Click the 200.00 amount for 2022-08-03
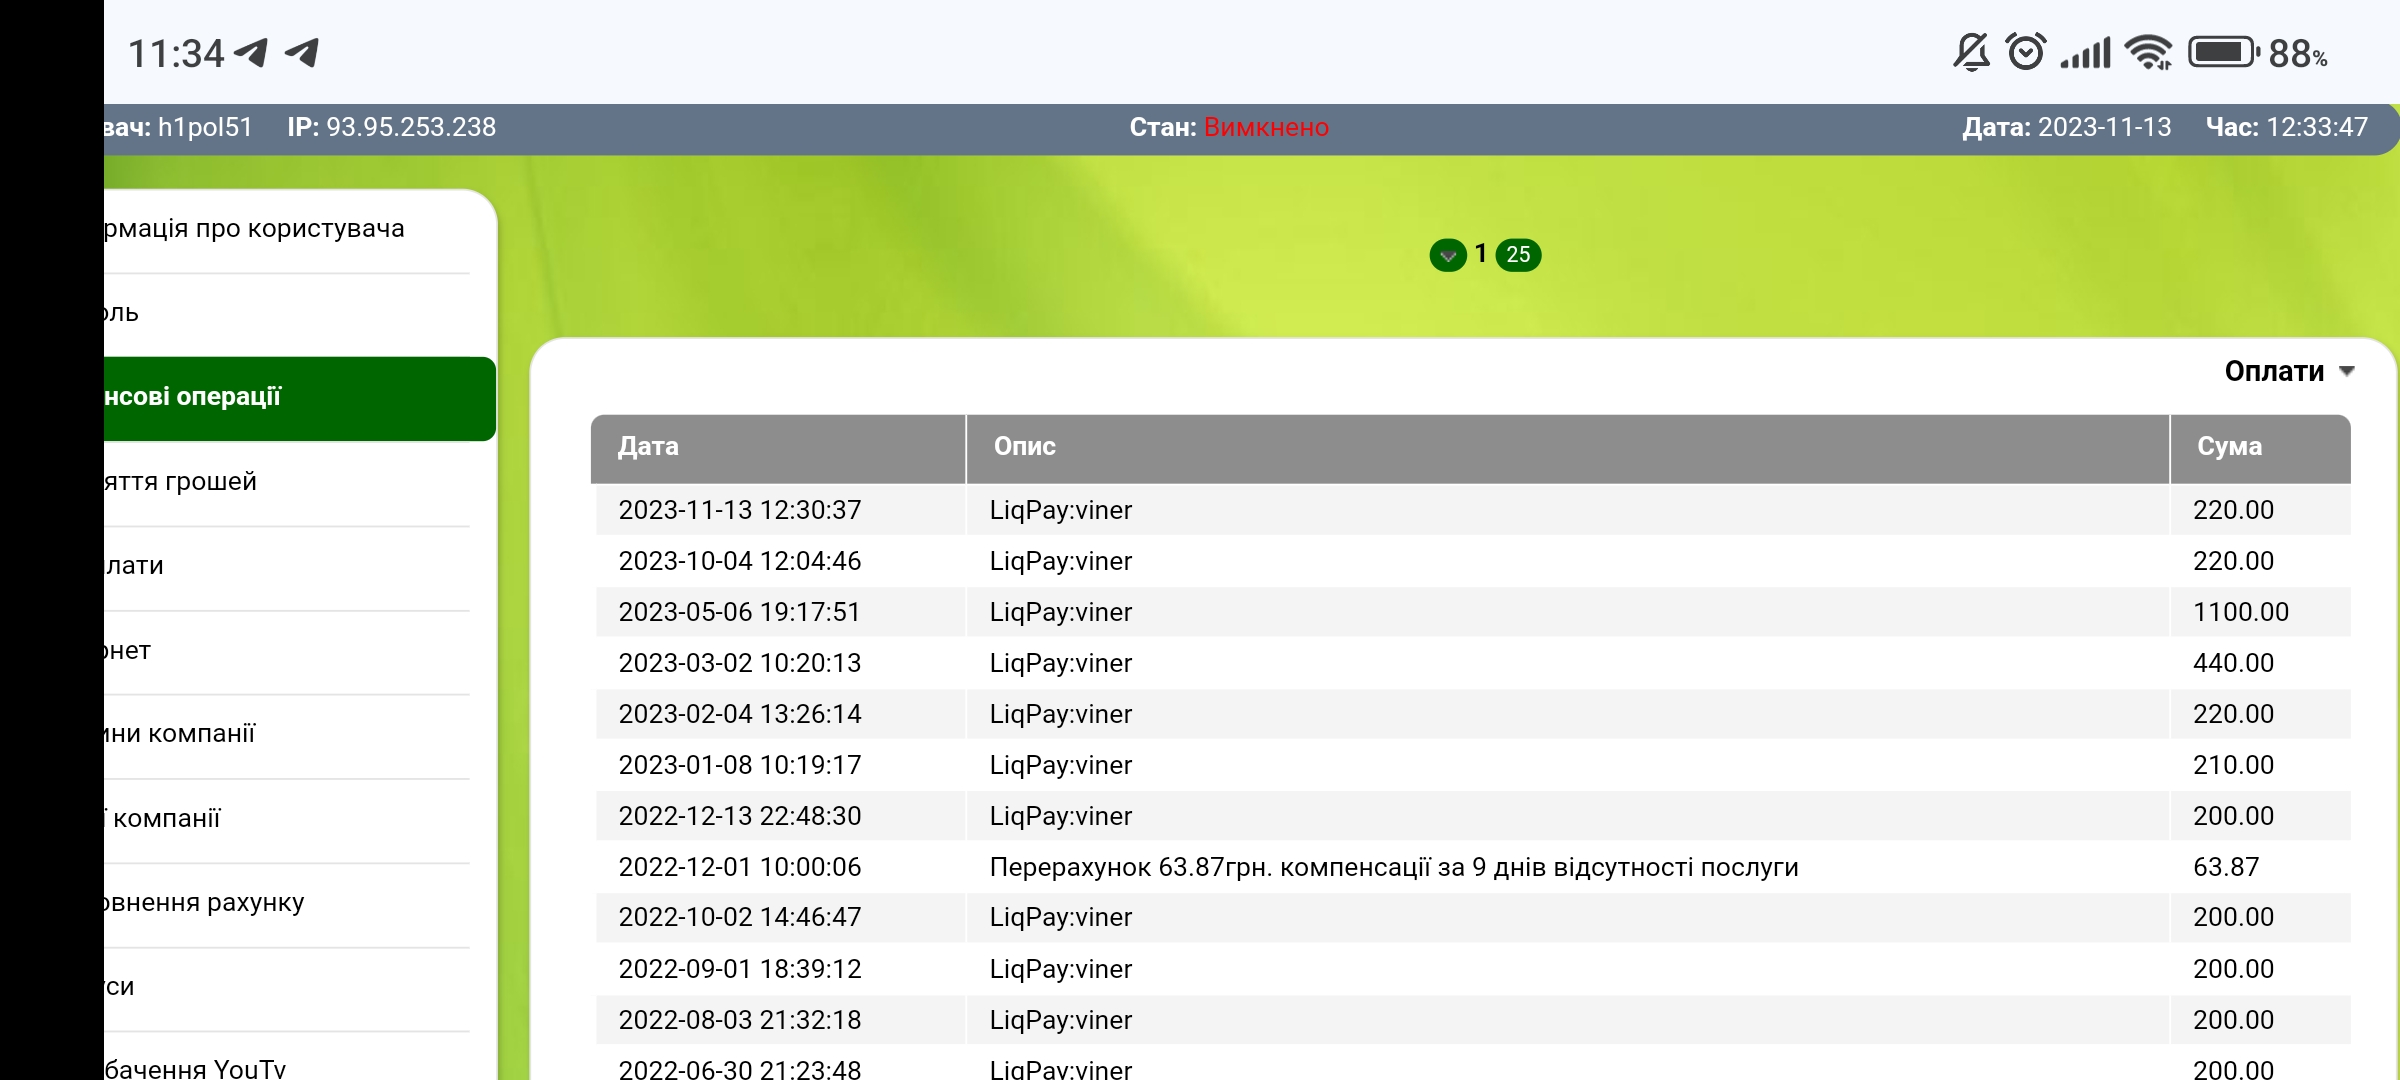The width and height of the screenshot is (2400, 1080). click(2233, 1020)
